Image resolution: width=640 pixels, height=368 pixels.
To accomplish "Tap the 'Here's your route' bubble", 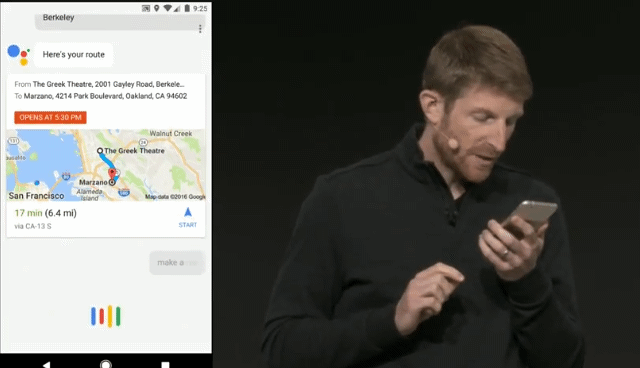I will coord(73,55).
